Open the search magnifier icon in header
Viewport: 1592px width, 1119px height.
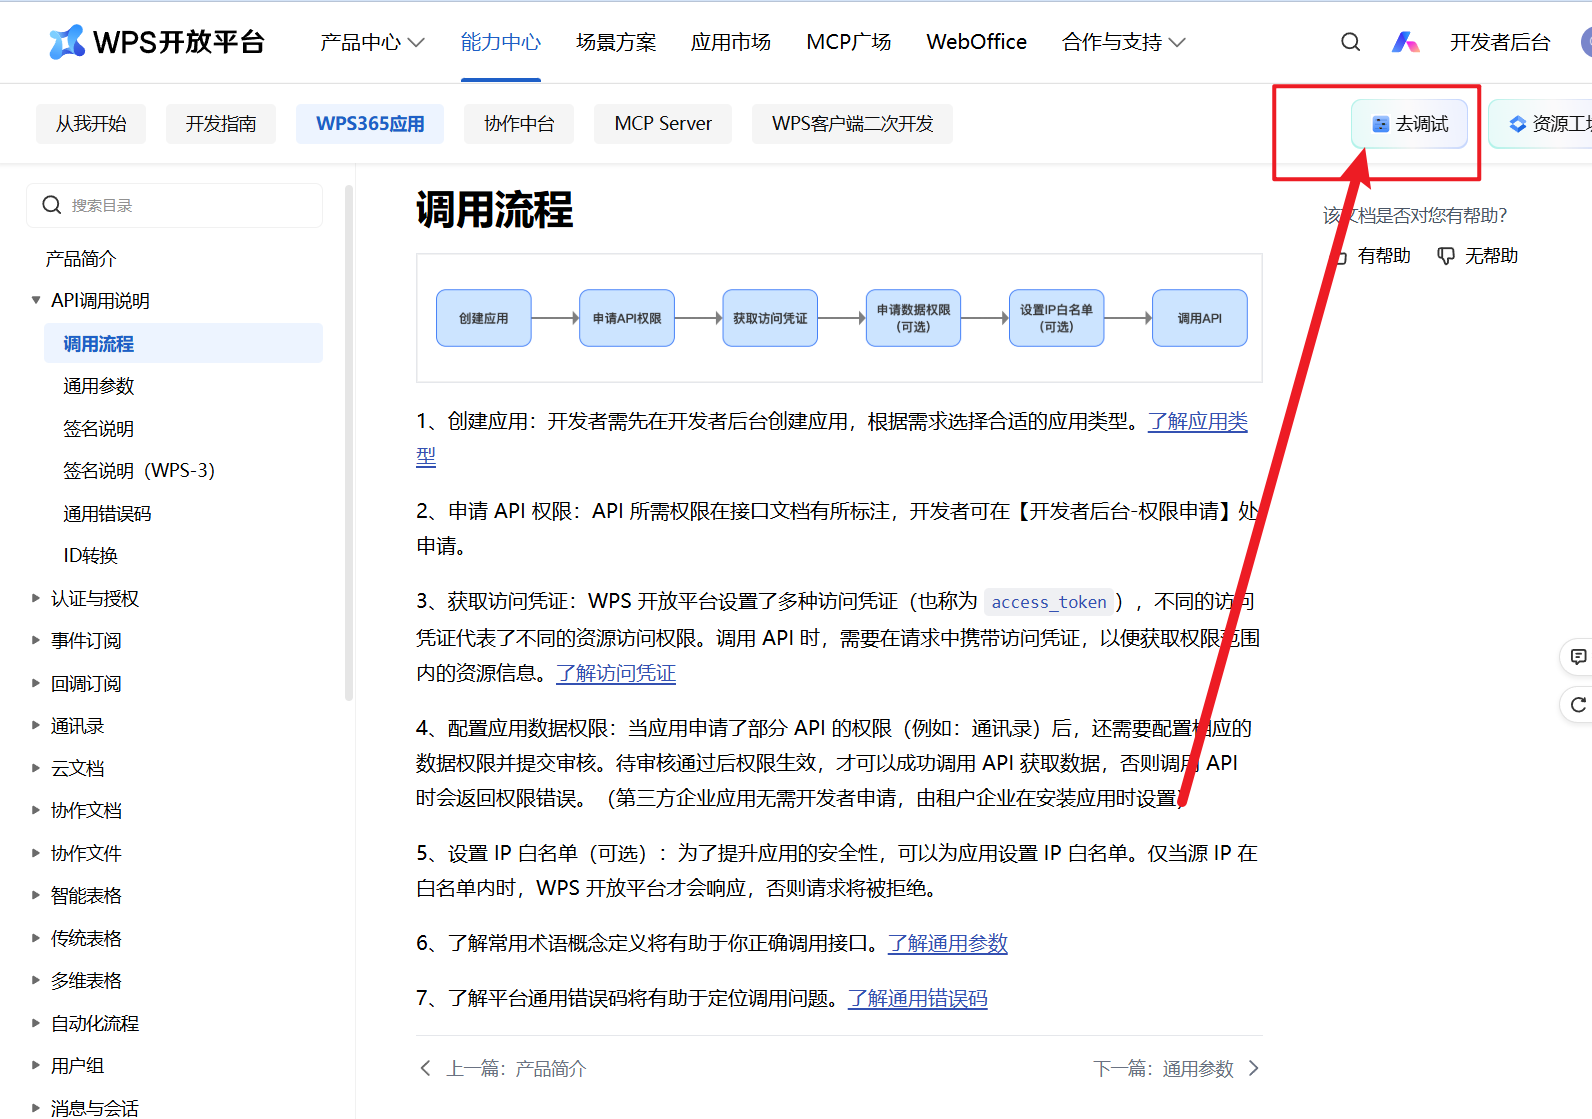[x=1350, y=42]
